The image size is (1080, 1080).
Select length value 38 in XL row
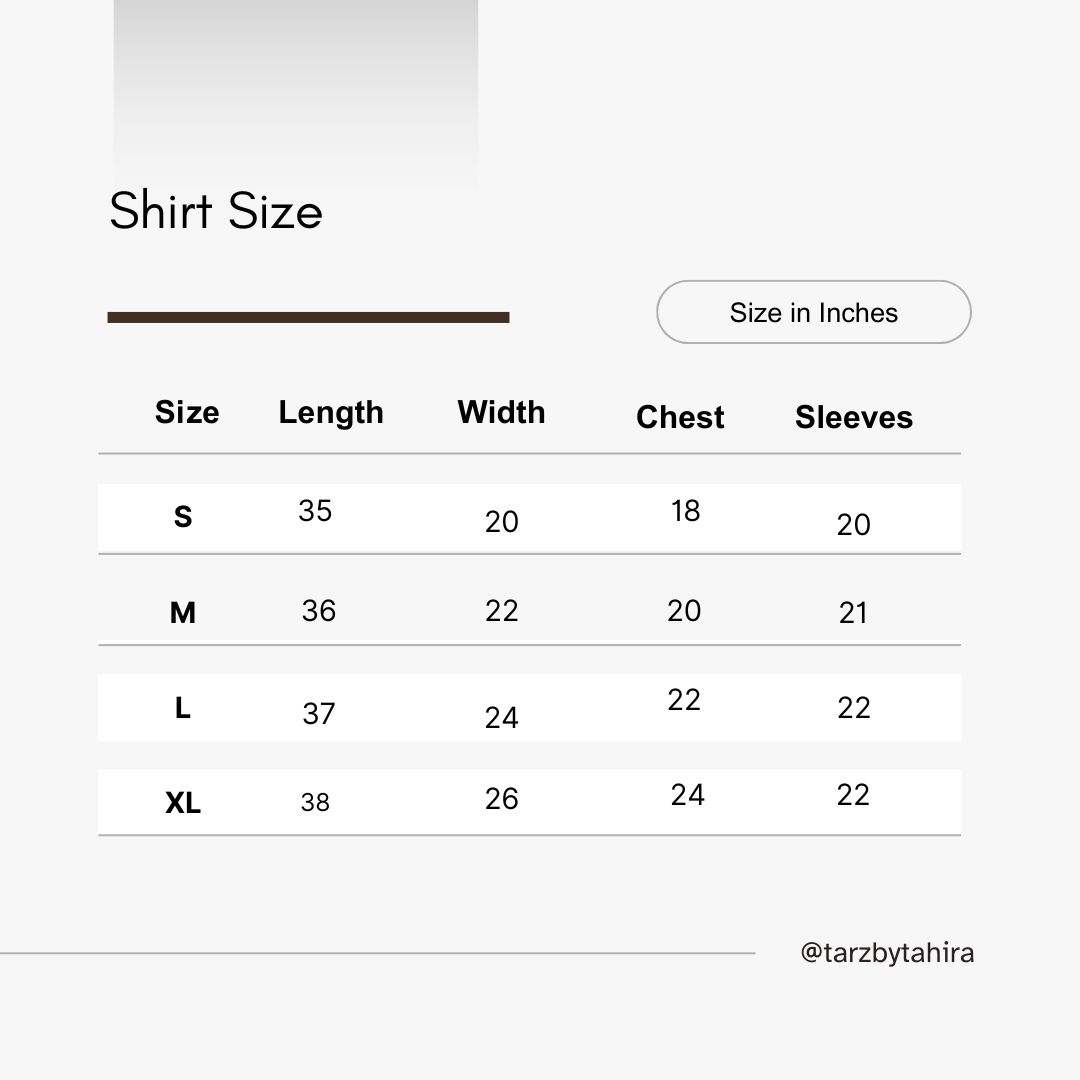pos(315,802)
